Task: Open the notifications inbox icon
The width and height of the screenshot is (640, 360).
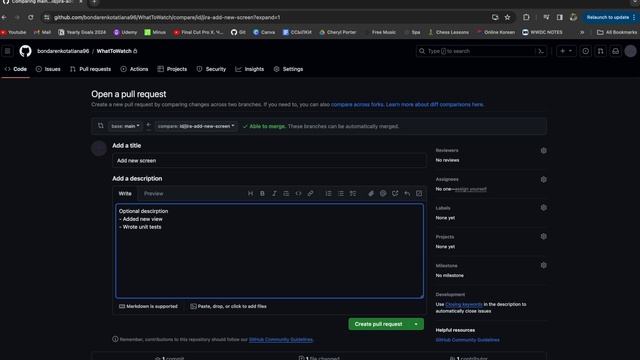Action: 615,51
